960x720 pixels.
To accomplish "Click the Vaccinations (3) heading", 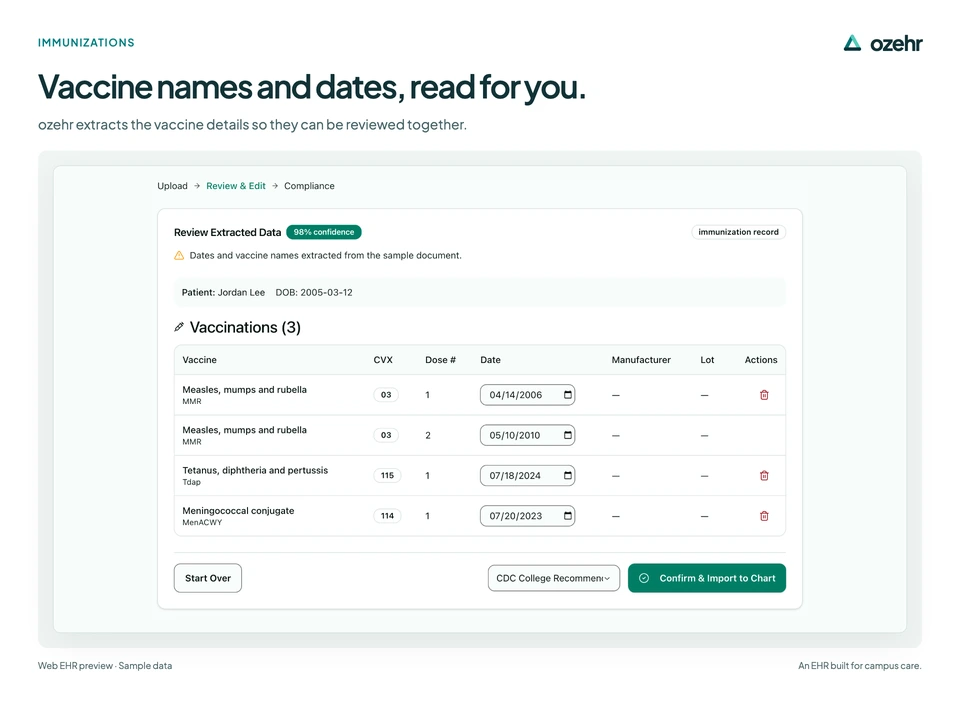I will (x=245, y=328).
